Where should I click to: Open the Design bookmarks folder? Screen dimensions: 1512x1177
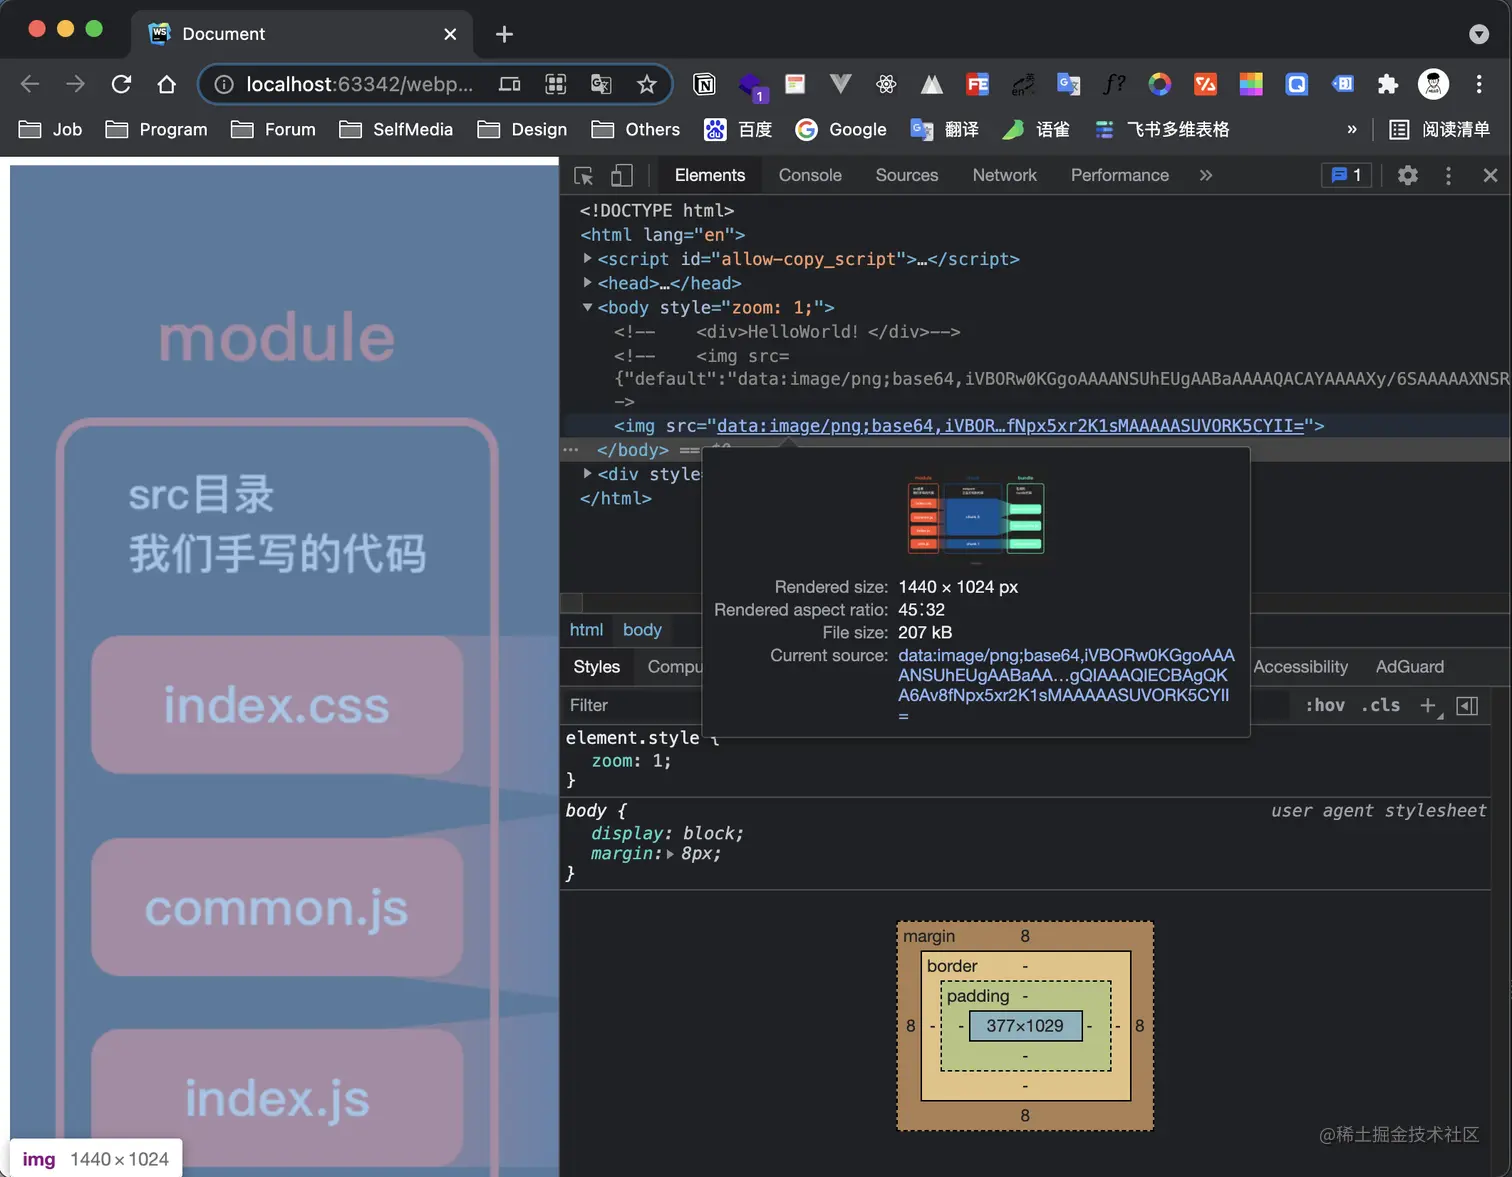coord(522,129)
